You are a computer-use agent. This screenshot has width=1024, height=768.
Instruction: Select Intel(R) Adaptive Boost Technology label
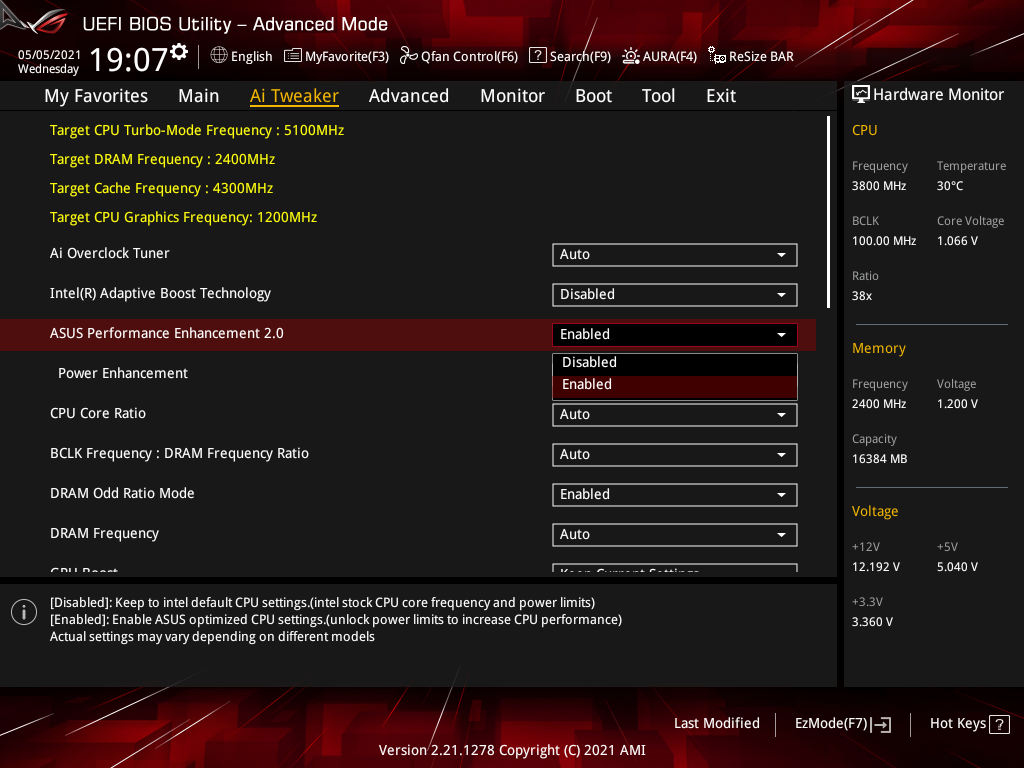tap(160, 293)
